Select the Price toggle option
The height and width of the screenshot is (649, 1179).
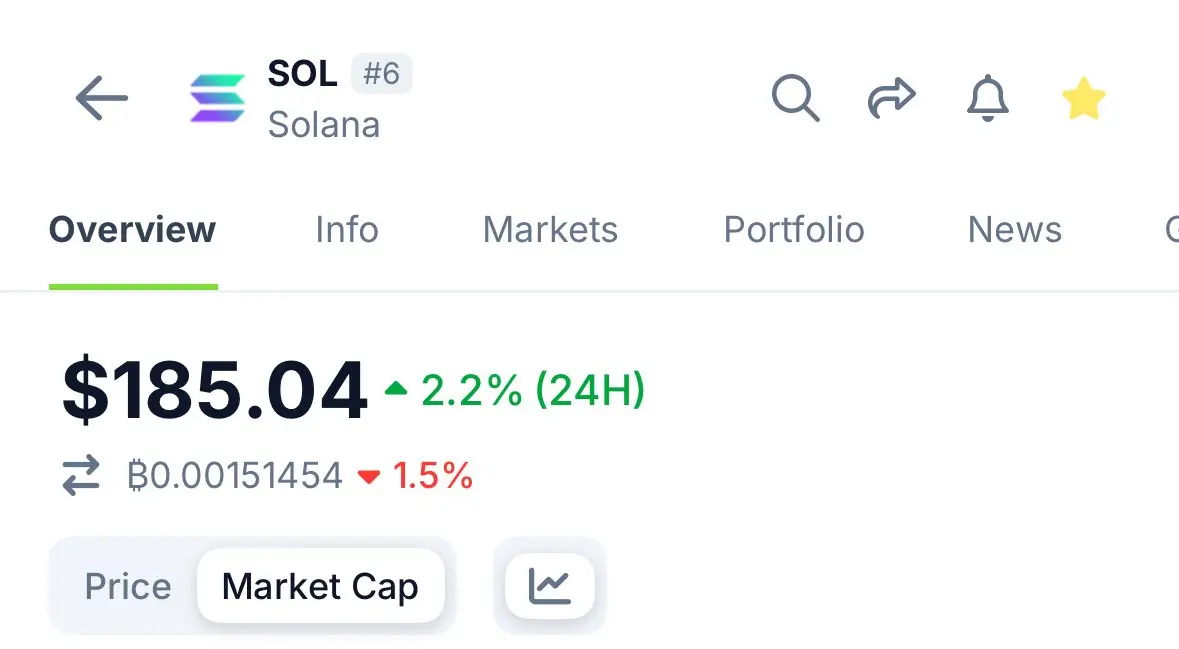pyautogui.click(x=128, y=586)
